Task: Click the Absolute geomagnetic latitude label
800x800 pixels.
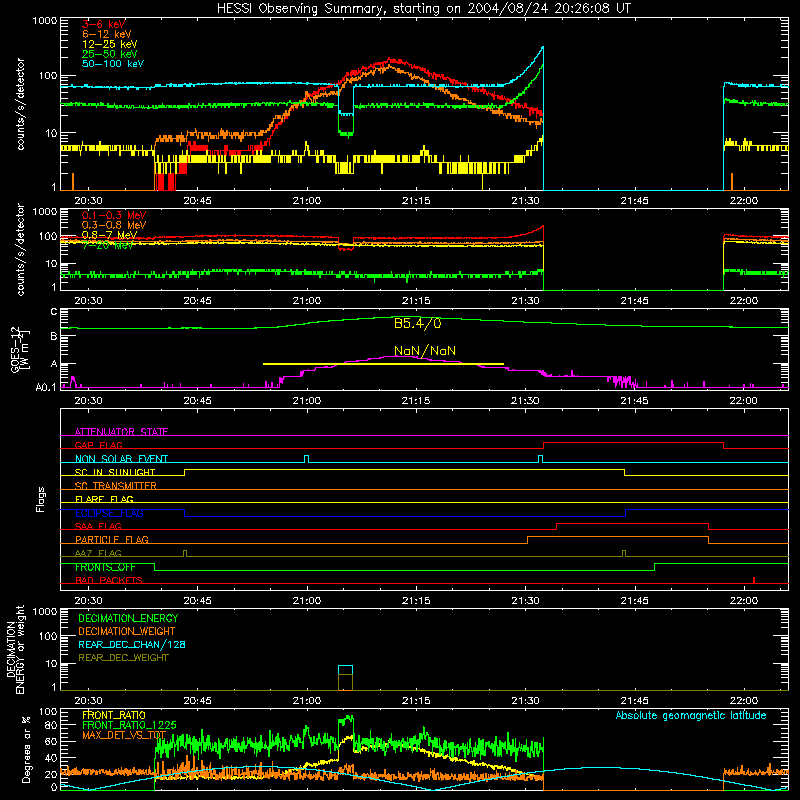Action: tap(691, 715)
